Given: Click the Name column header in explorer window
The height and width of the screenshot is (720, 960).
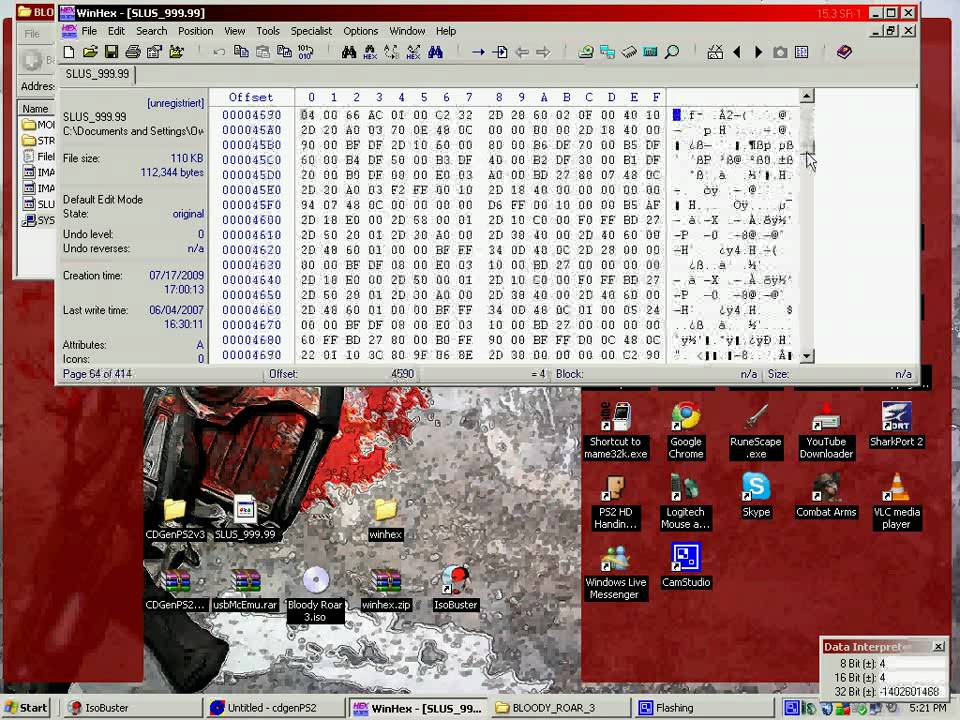Looking at the screenshot, I should (36, 108).
